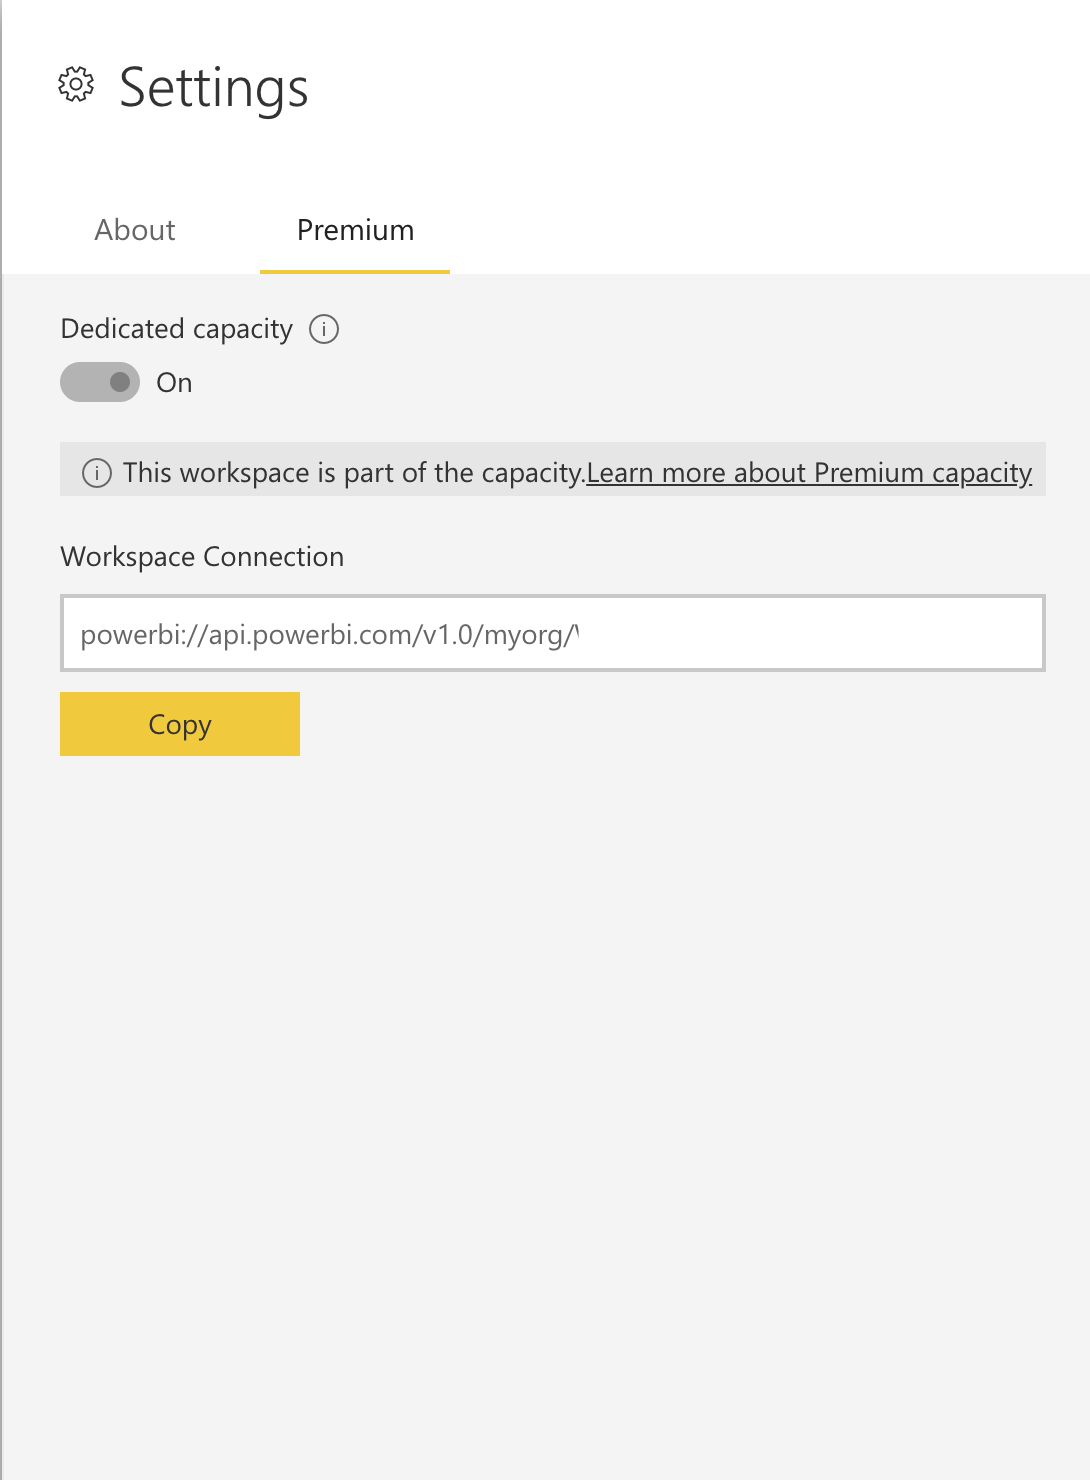Screen dimensions: 1090x1480
Task: Switch to the About tab
Action: tap(135, 230)
